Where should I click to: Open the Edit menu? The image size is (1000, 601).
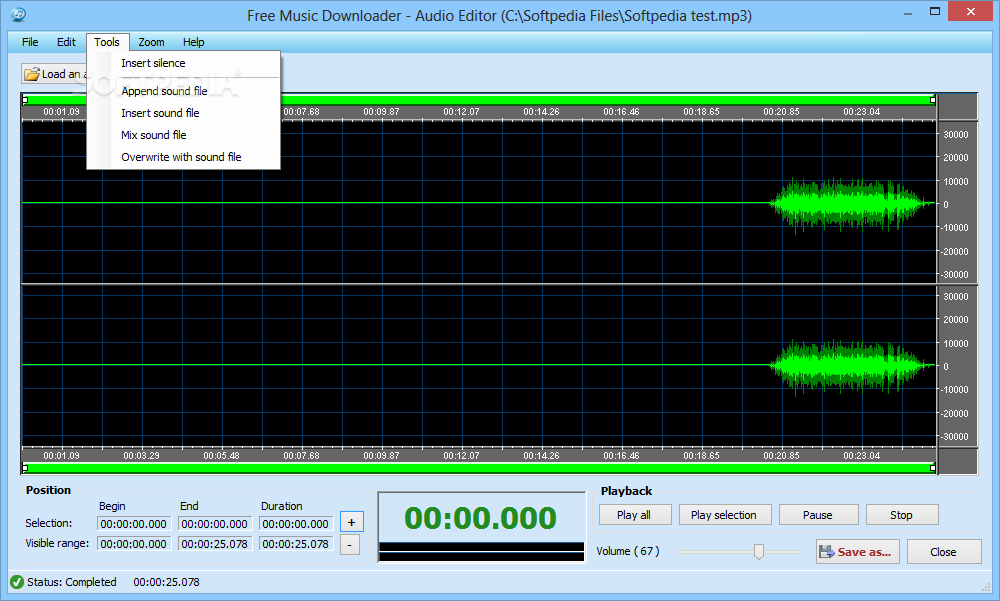pyautogui.click(x=66, y=42)
